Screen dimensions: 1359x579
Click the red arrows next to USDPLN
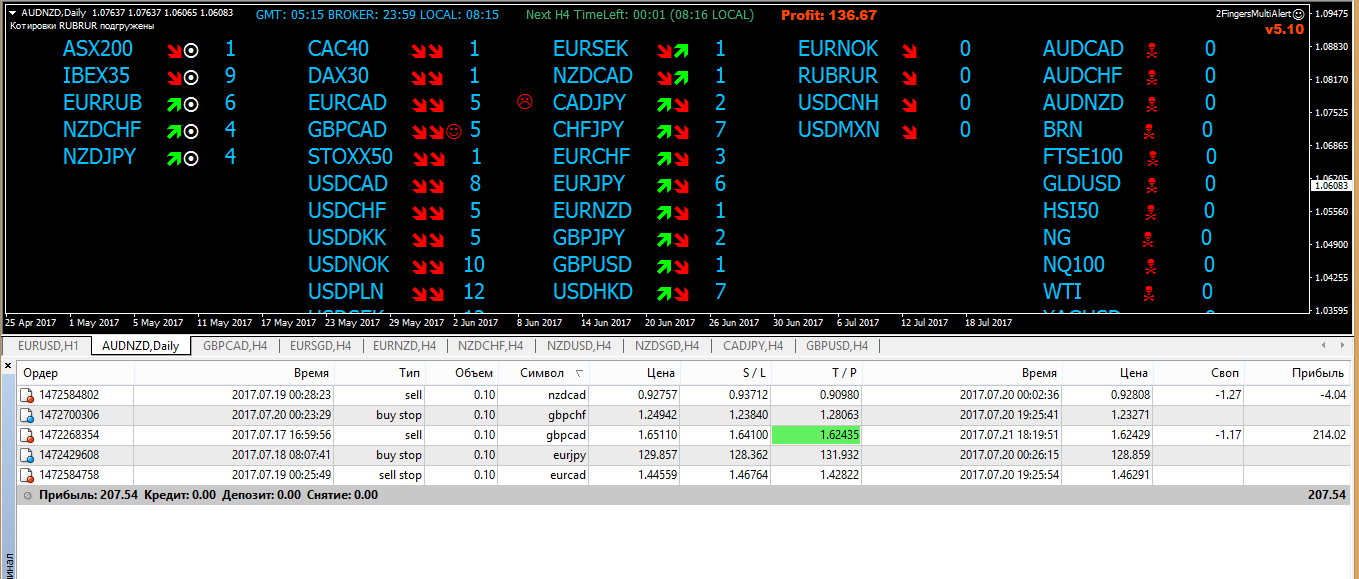point(428,292)
